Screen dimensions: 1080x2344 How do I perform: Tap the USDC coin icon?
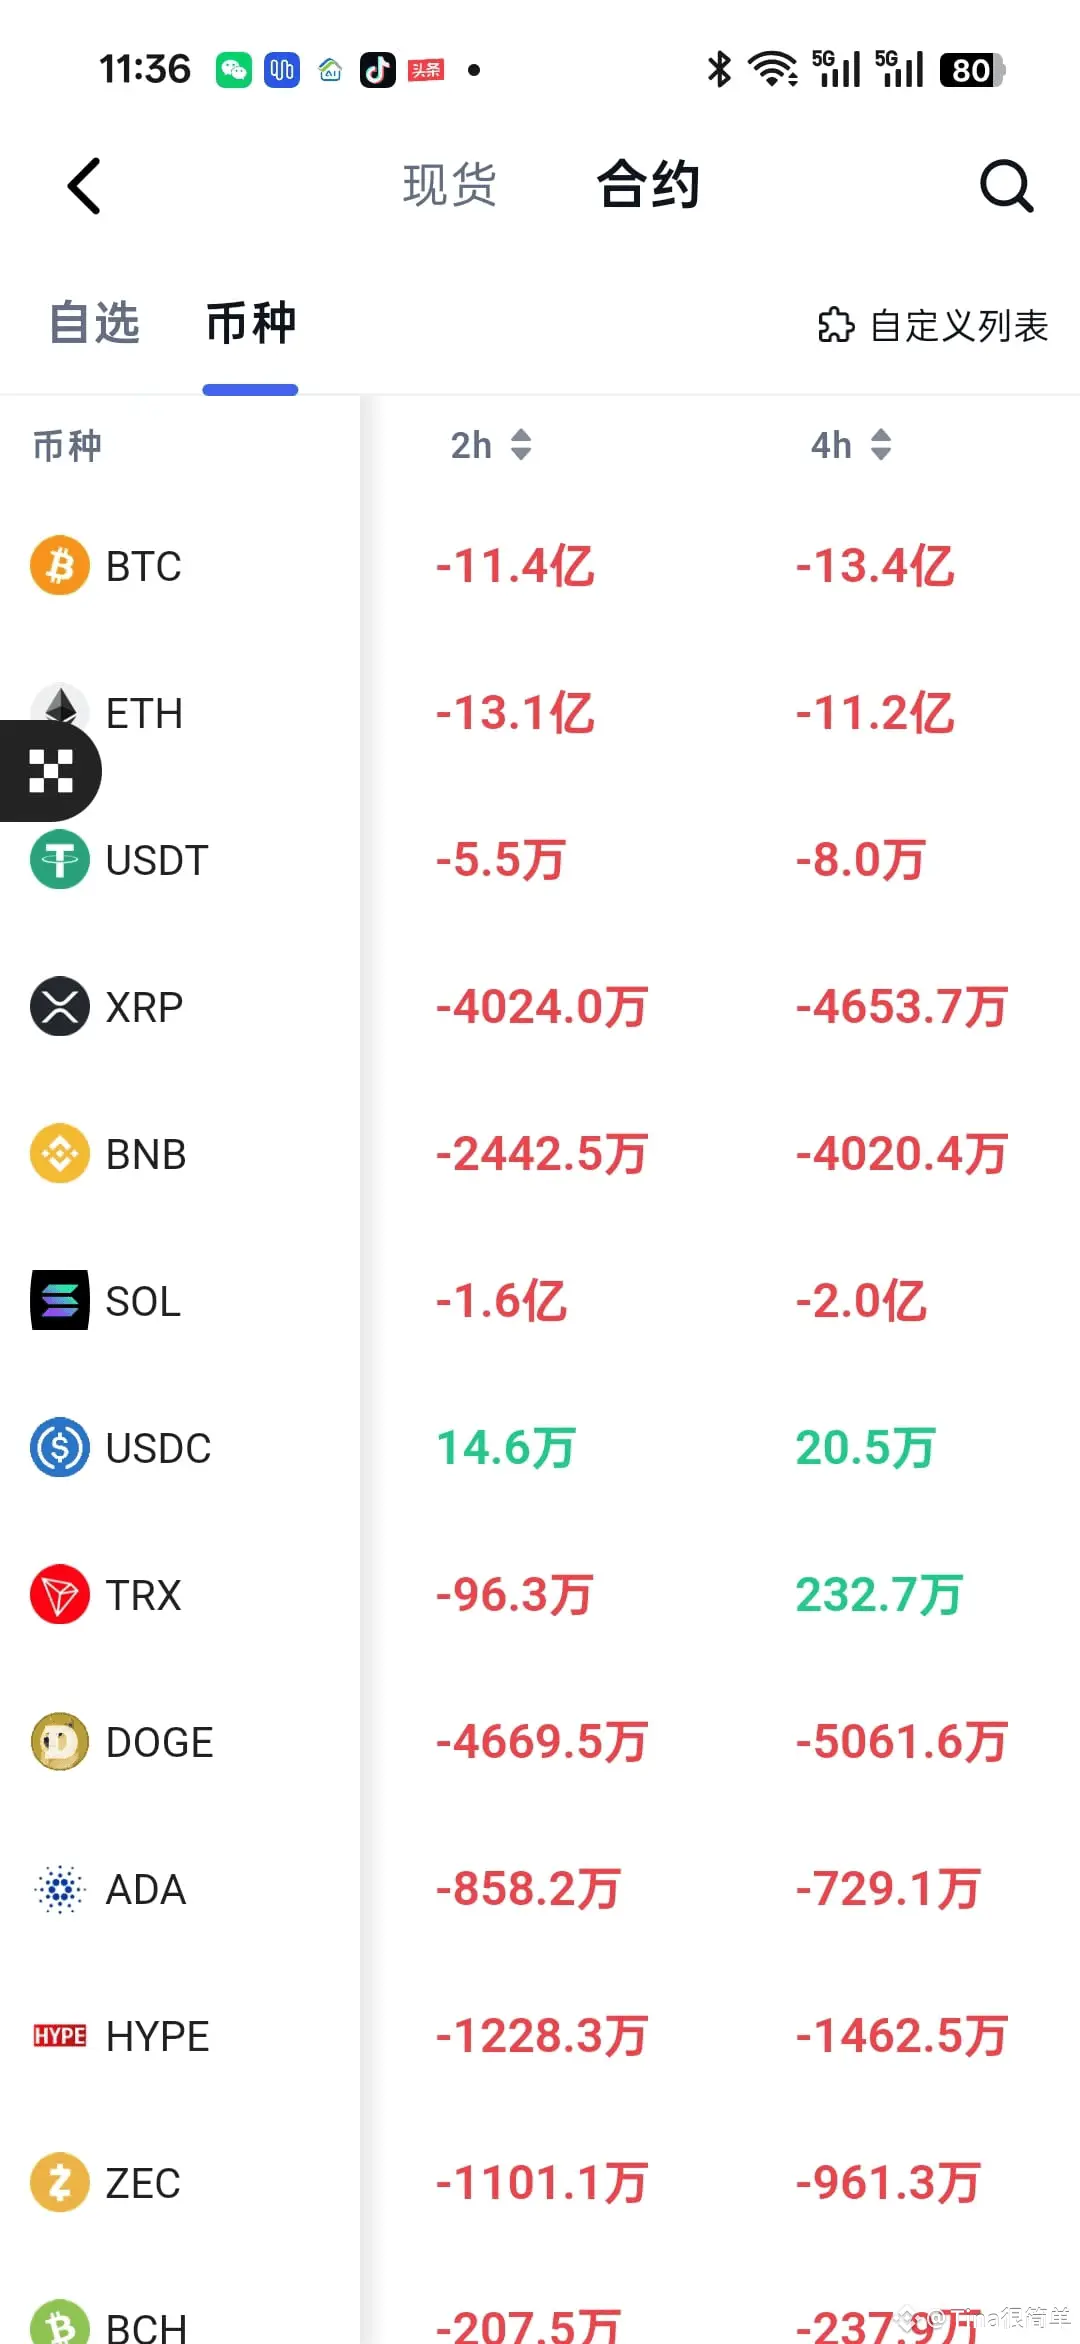[x=60, y=1447]
